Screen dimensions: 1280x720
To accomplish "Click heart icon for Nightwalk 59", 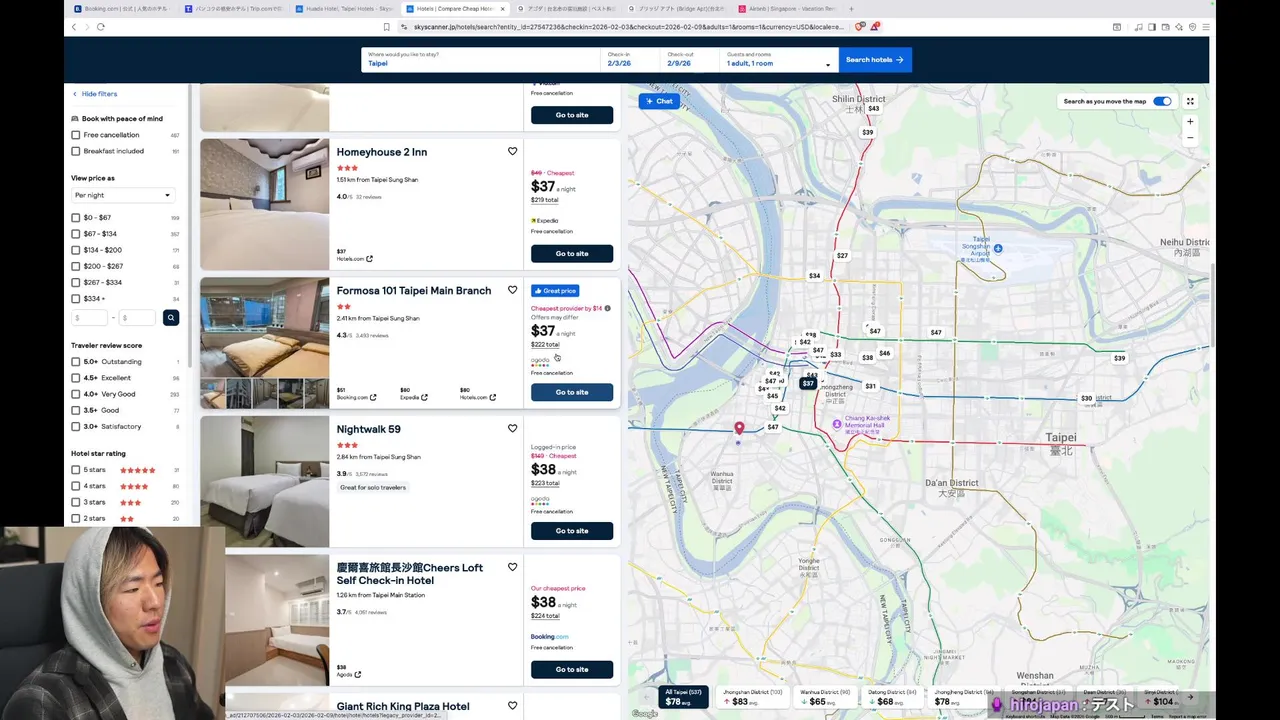I will coord(512,428).
